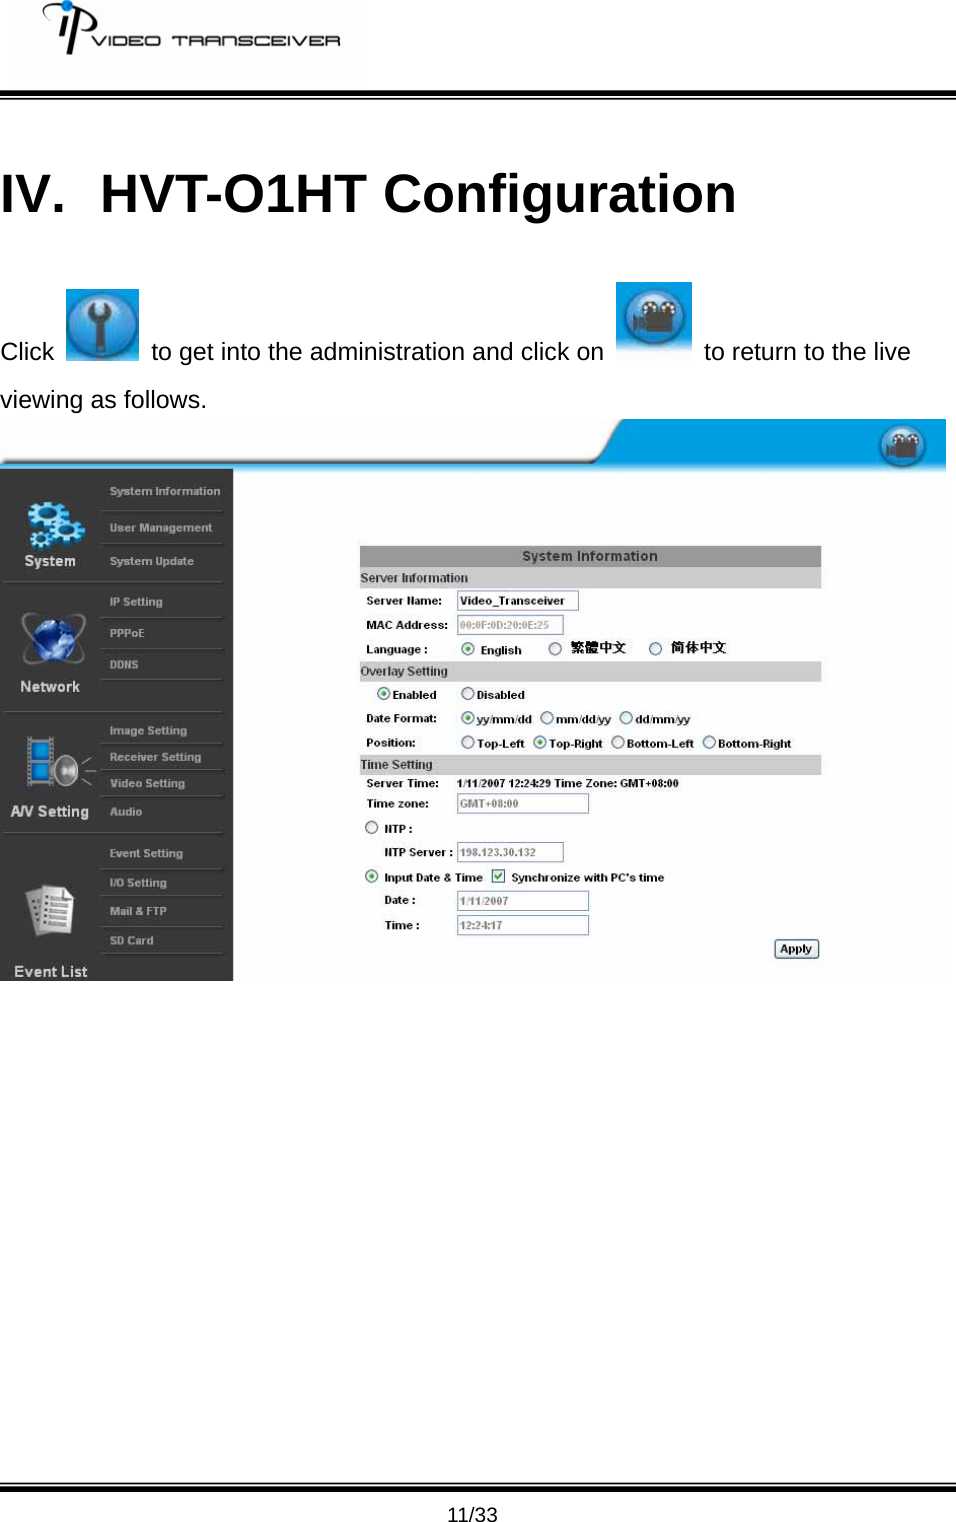Open the System gears icon
The image size is (956, 1522).
coord(55,525)
